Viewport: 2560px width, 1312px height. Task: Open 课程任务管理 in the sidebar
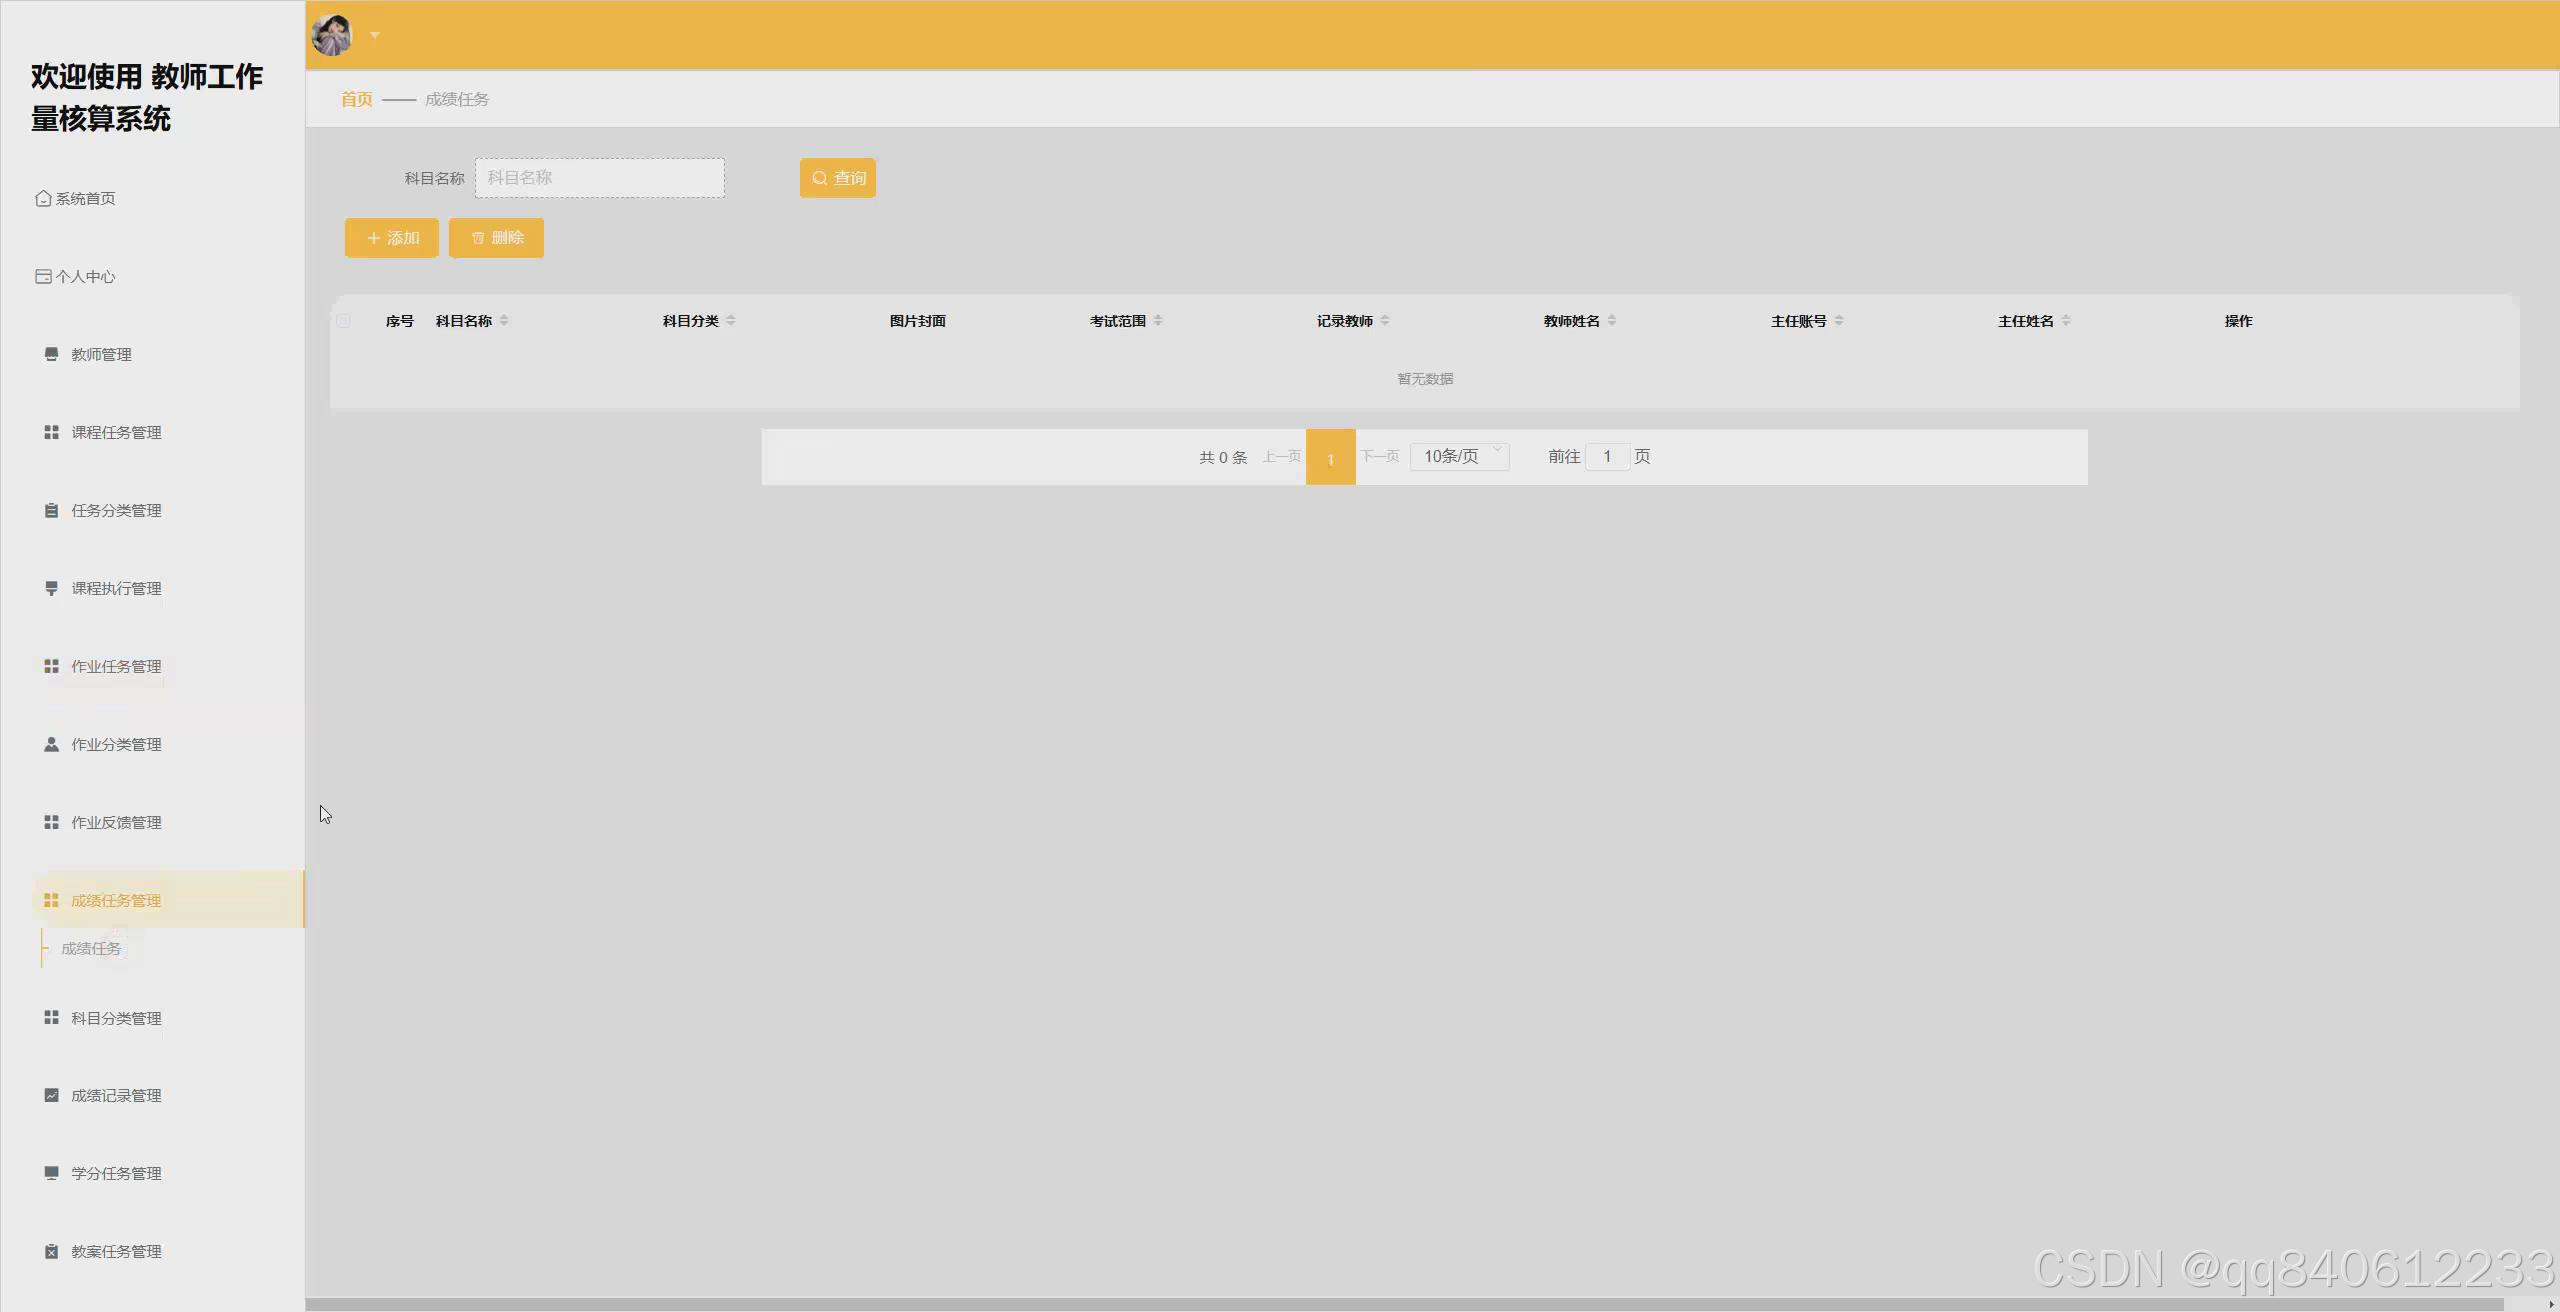click(115, 432)
